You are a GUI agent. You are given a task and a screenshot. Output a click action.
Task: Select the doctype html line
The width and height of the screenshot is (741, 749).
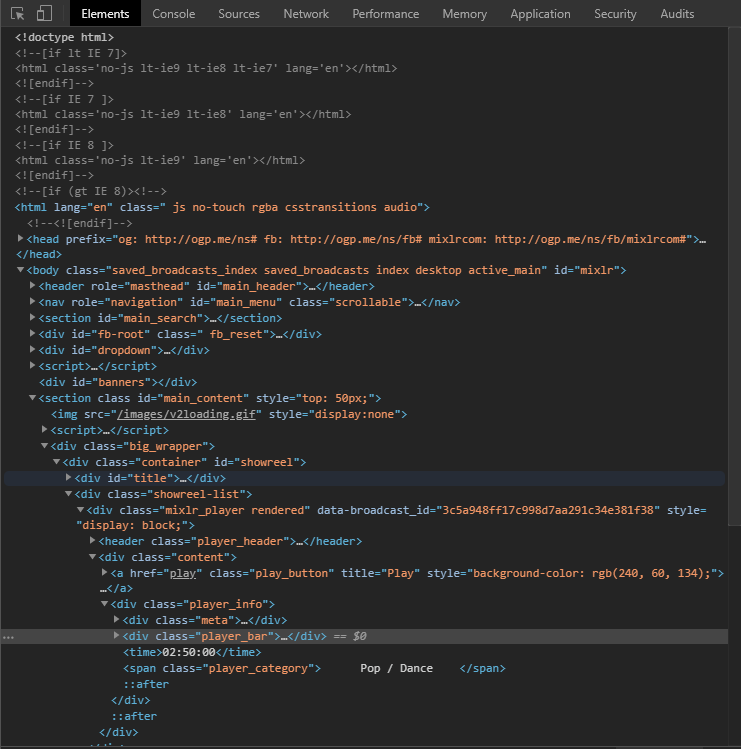pos(64,37)
